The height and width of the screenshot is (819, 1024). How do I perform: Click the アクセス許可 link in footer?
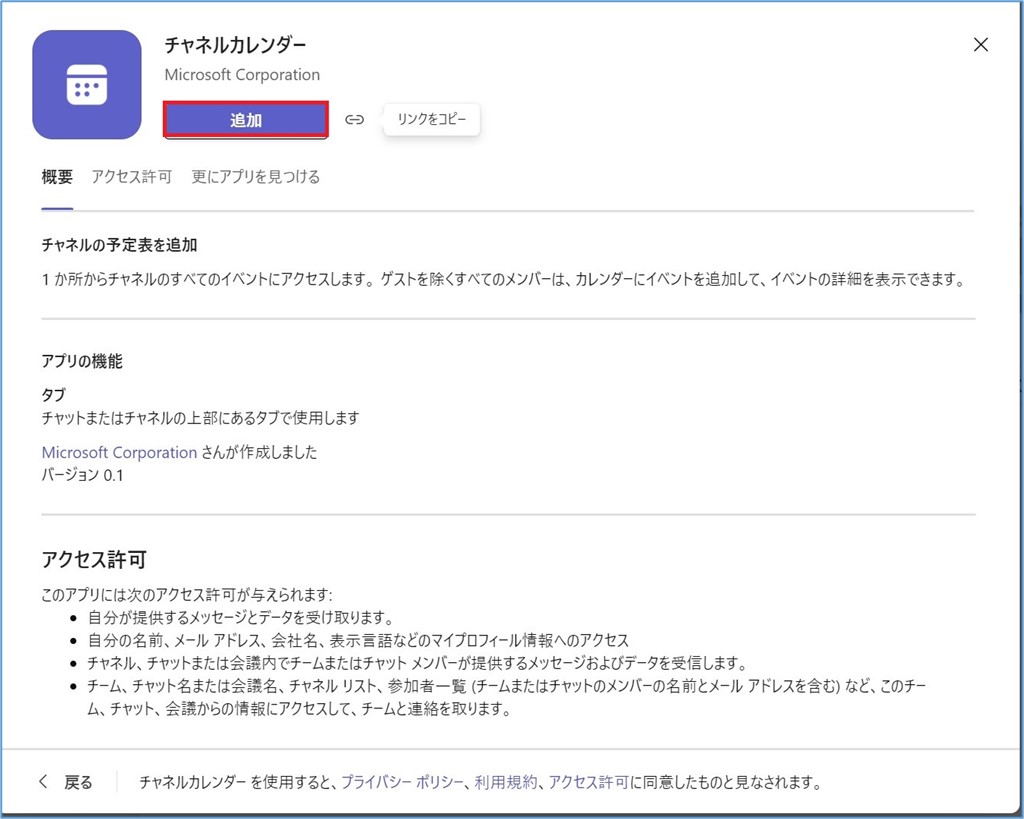[588, 782]
